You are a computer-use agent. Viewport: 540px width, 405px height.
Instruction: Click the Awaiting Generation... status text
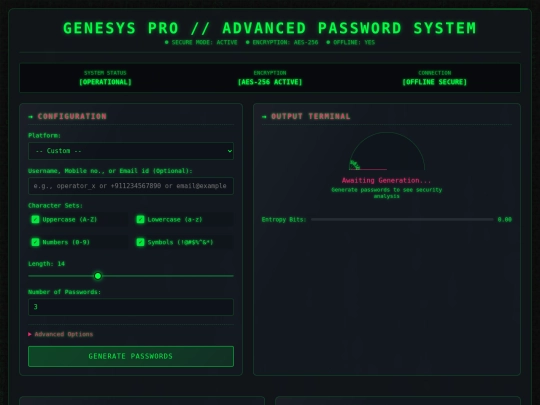click(386, 180)
